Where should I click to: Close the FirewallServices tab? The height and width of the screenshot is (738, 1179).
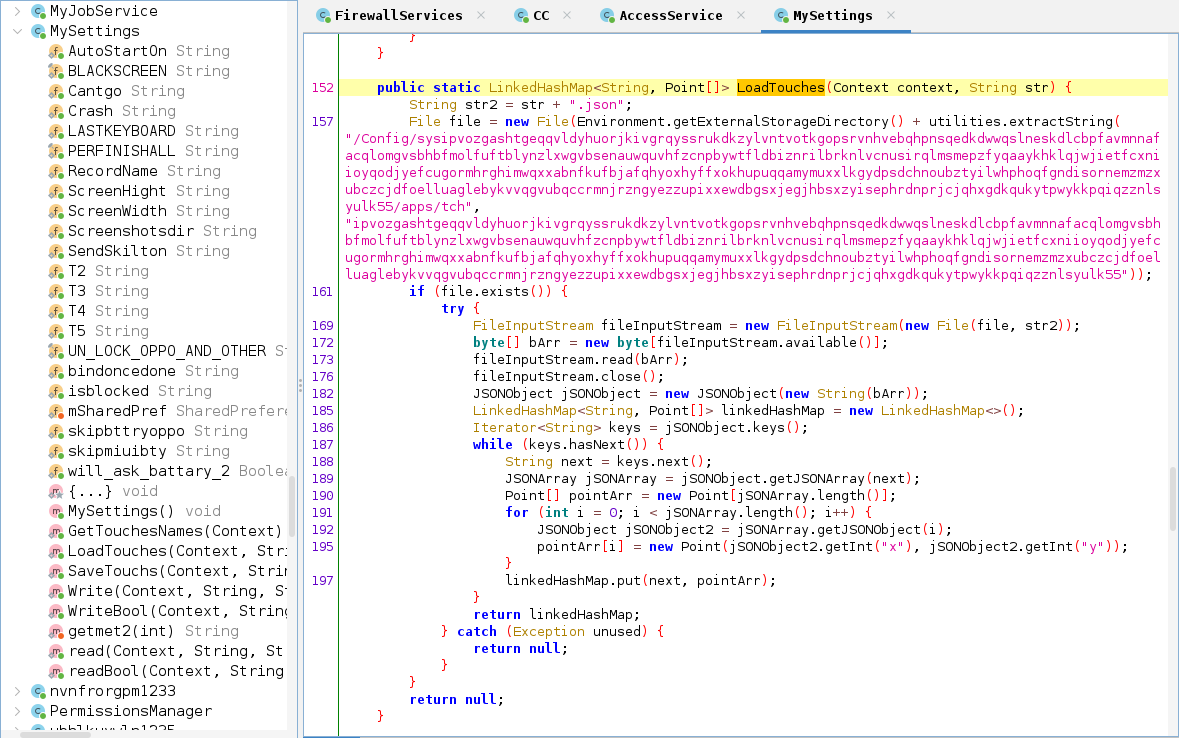[x=481, y=16]
